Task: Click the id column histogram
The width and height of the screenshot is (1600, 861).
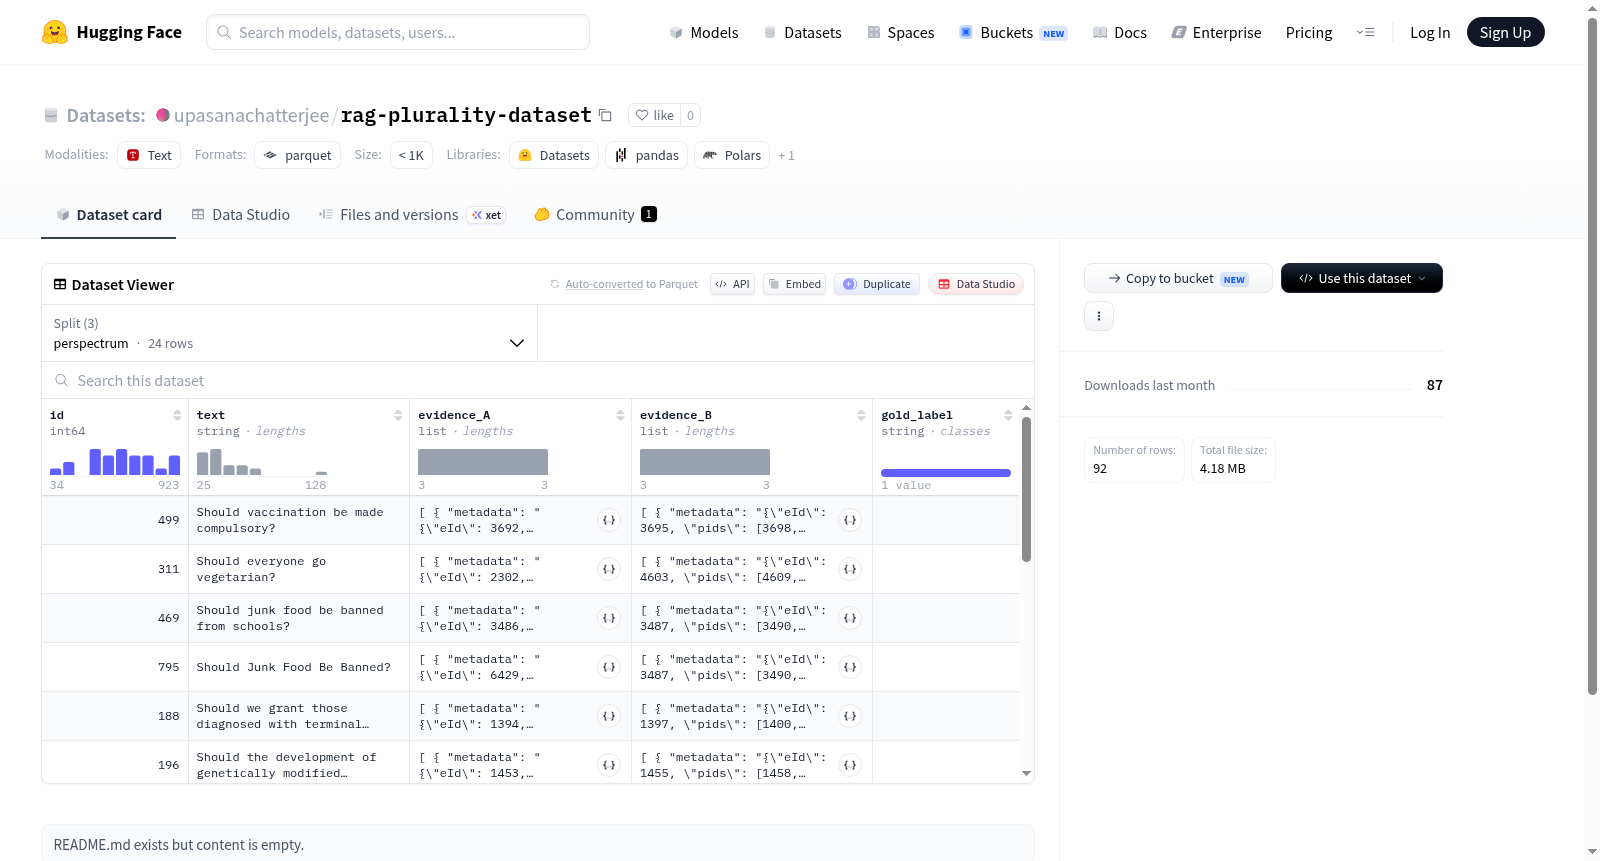Action: pos(115,461)
